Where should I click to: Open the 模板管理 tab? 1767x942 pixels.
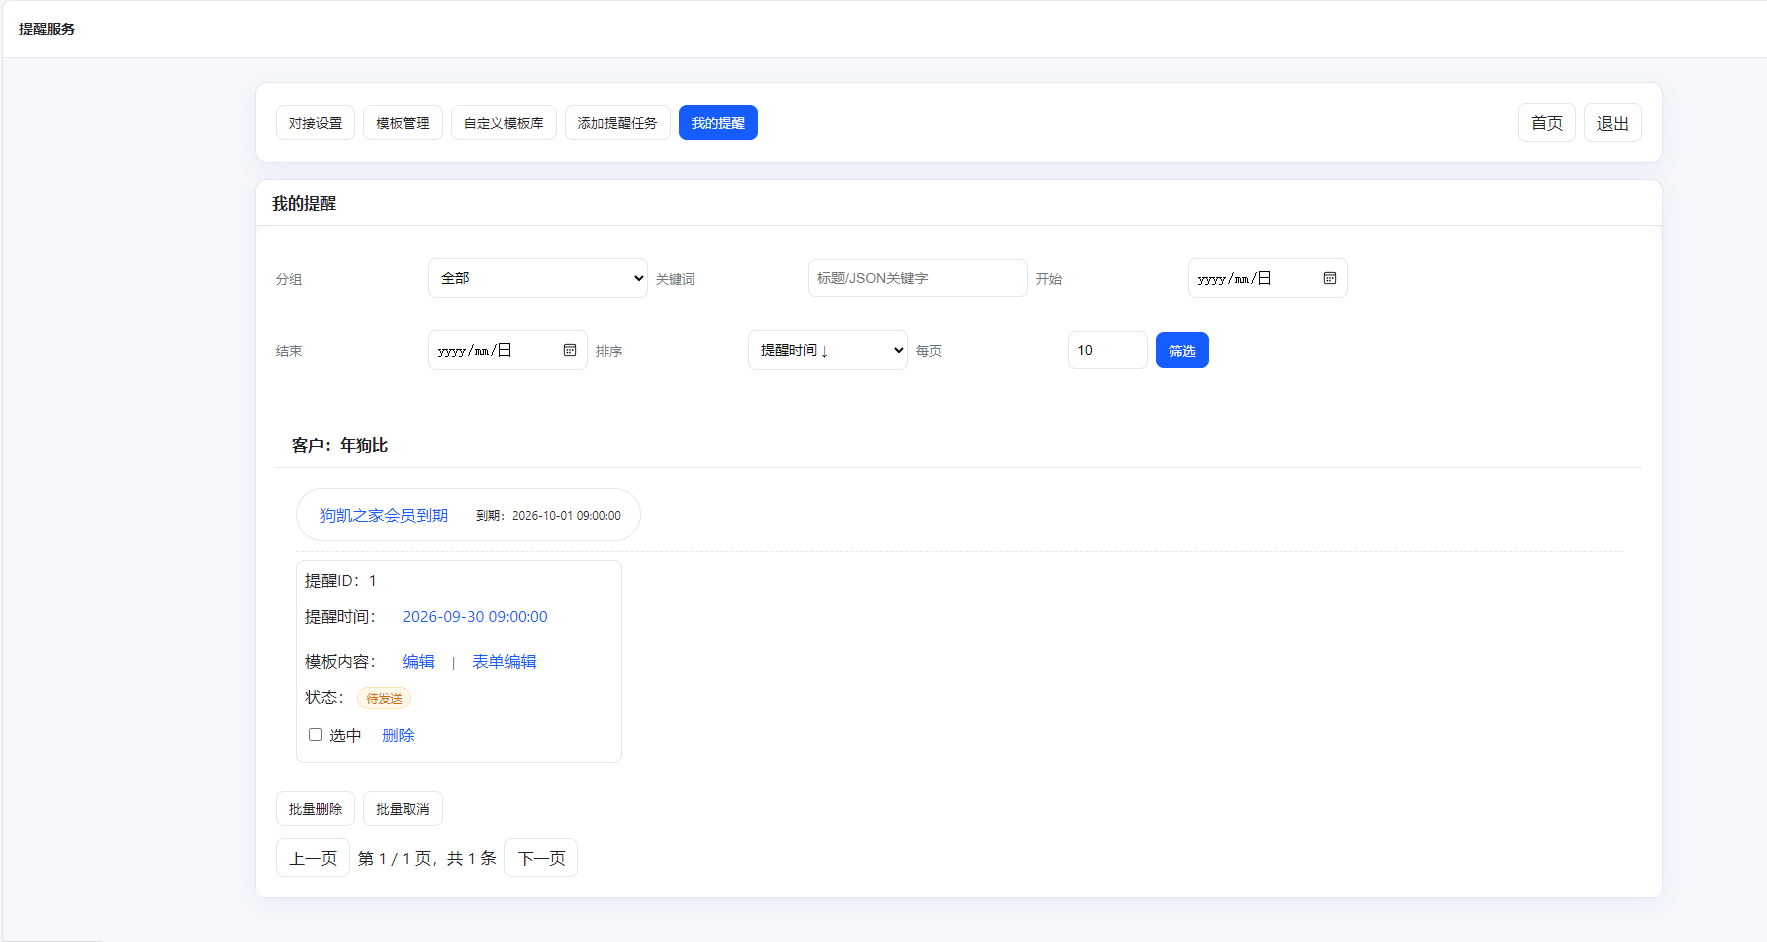pyautogui.click(x=402, y=123)
